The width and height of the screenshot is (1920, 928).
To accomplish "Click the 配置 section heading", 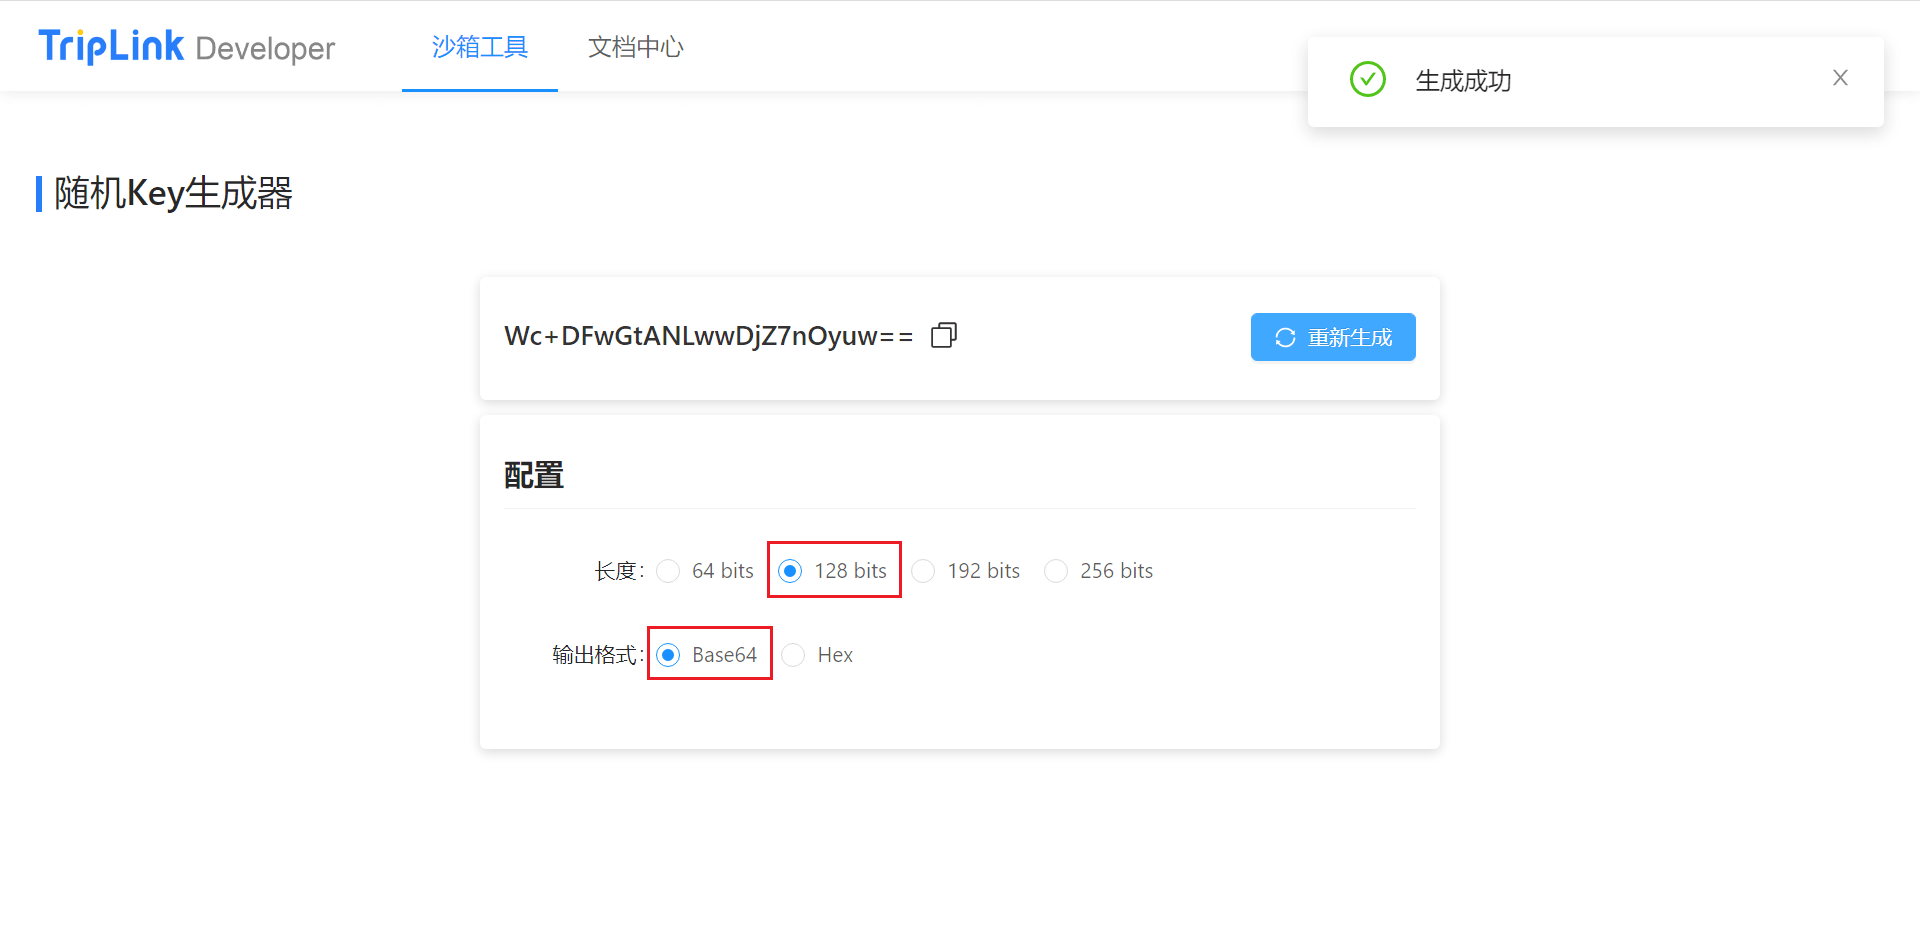I will tap(534, 475).
